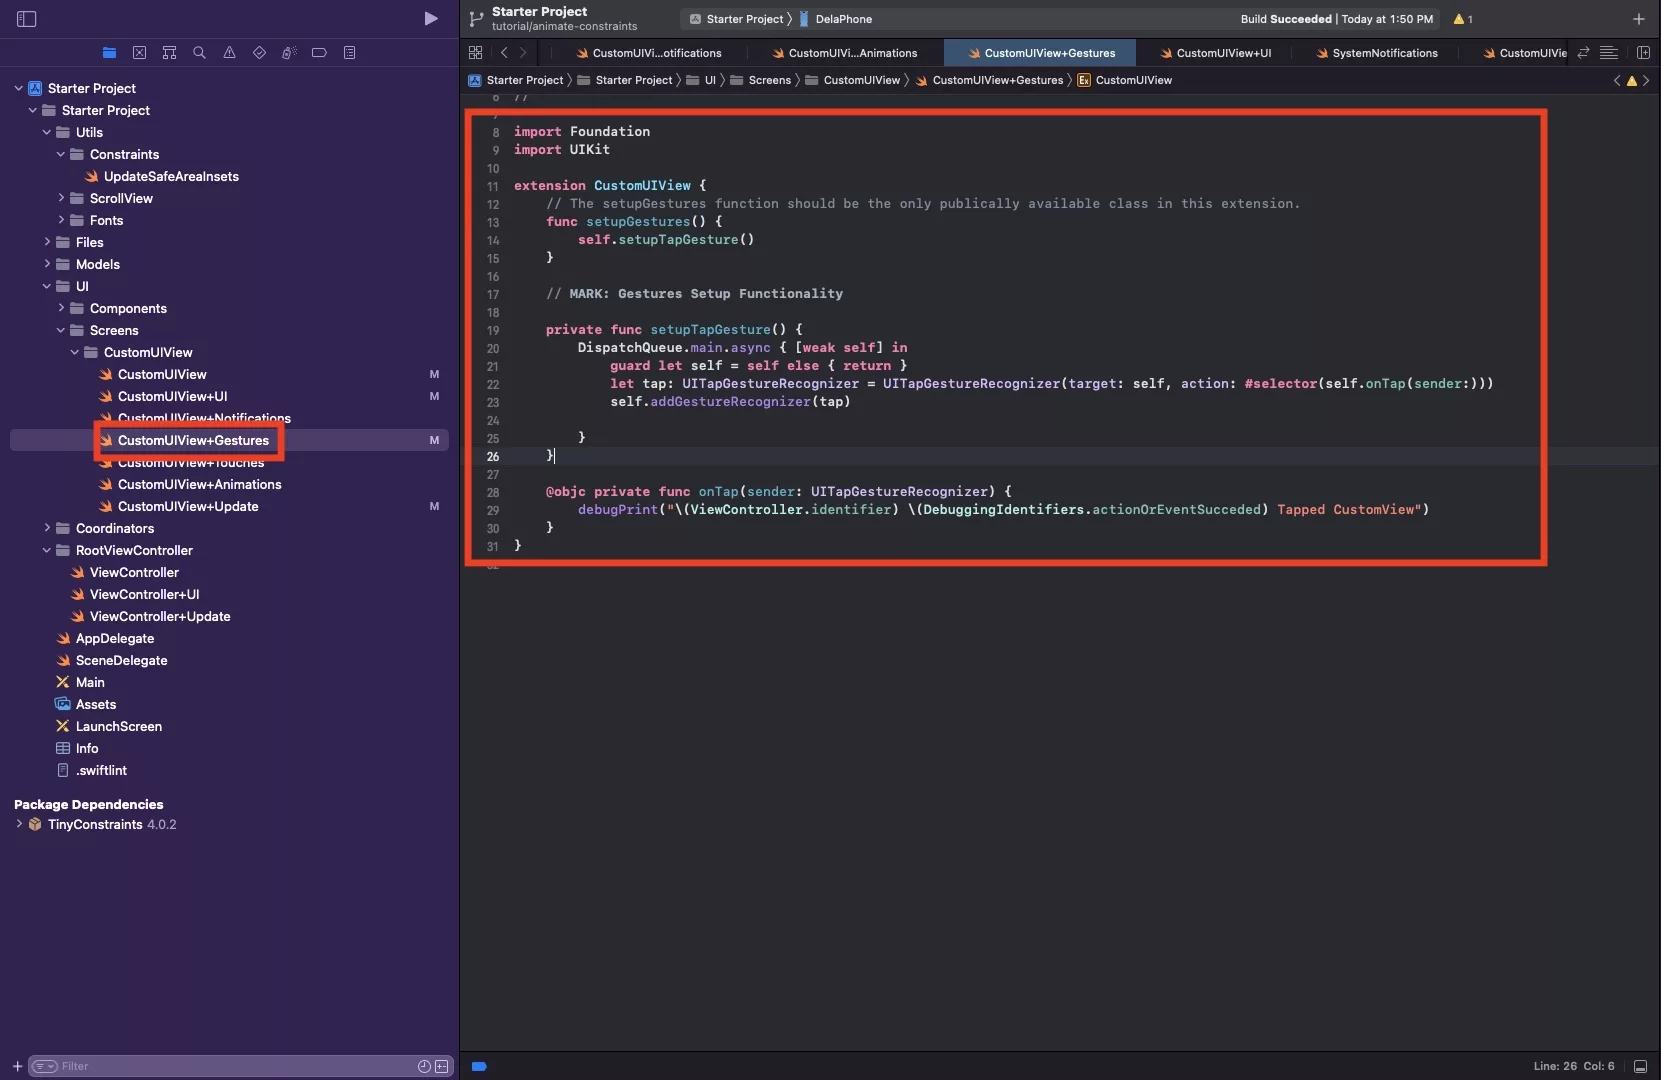Image resolution: width=1661 pixels, height=1080 pixels.
Task: Choose the Starter Project scheme
Action: tap(737, 19)
